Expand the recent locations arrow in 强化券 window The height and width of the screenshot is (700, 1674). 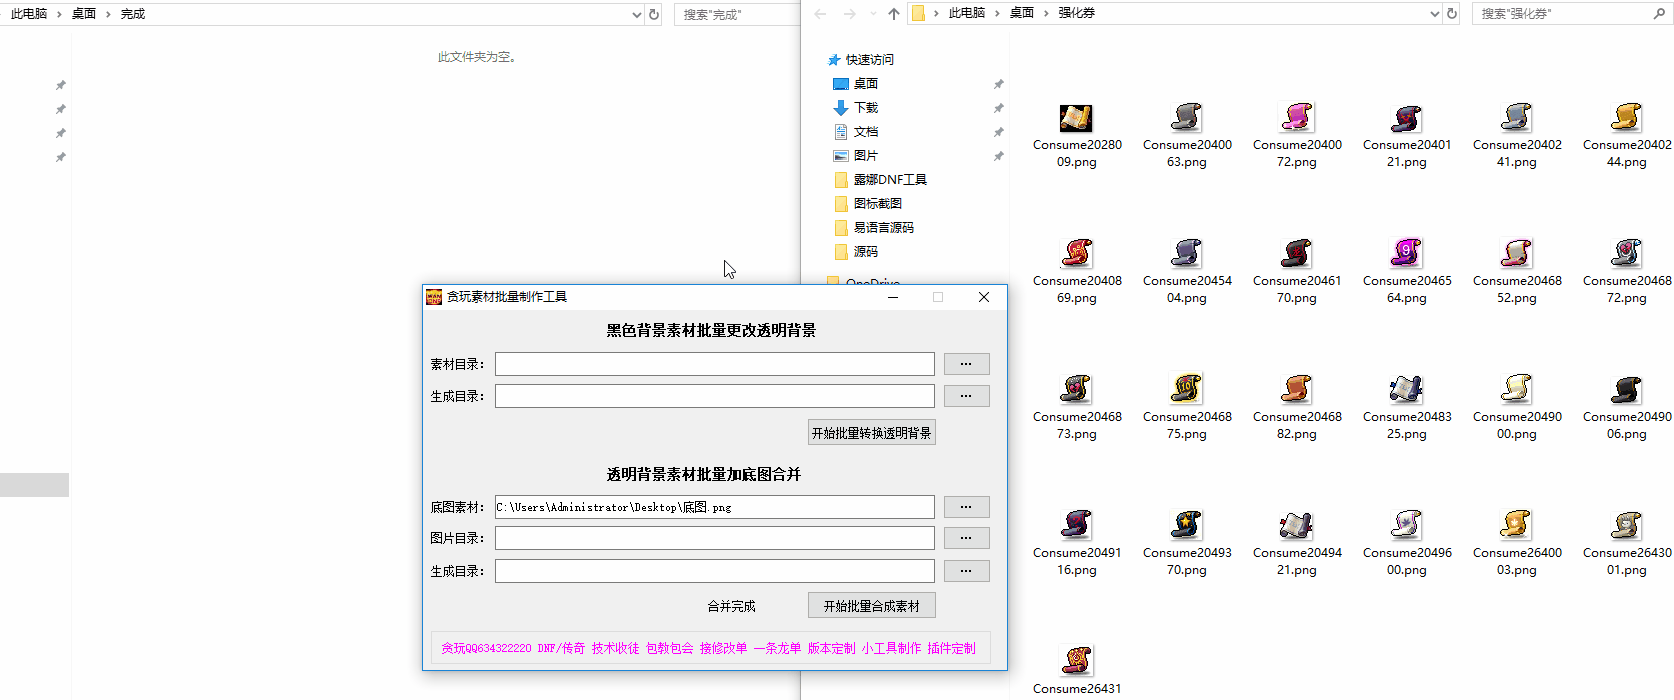[x=873, y=14]
